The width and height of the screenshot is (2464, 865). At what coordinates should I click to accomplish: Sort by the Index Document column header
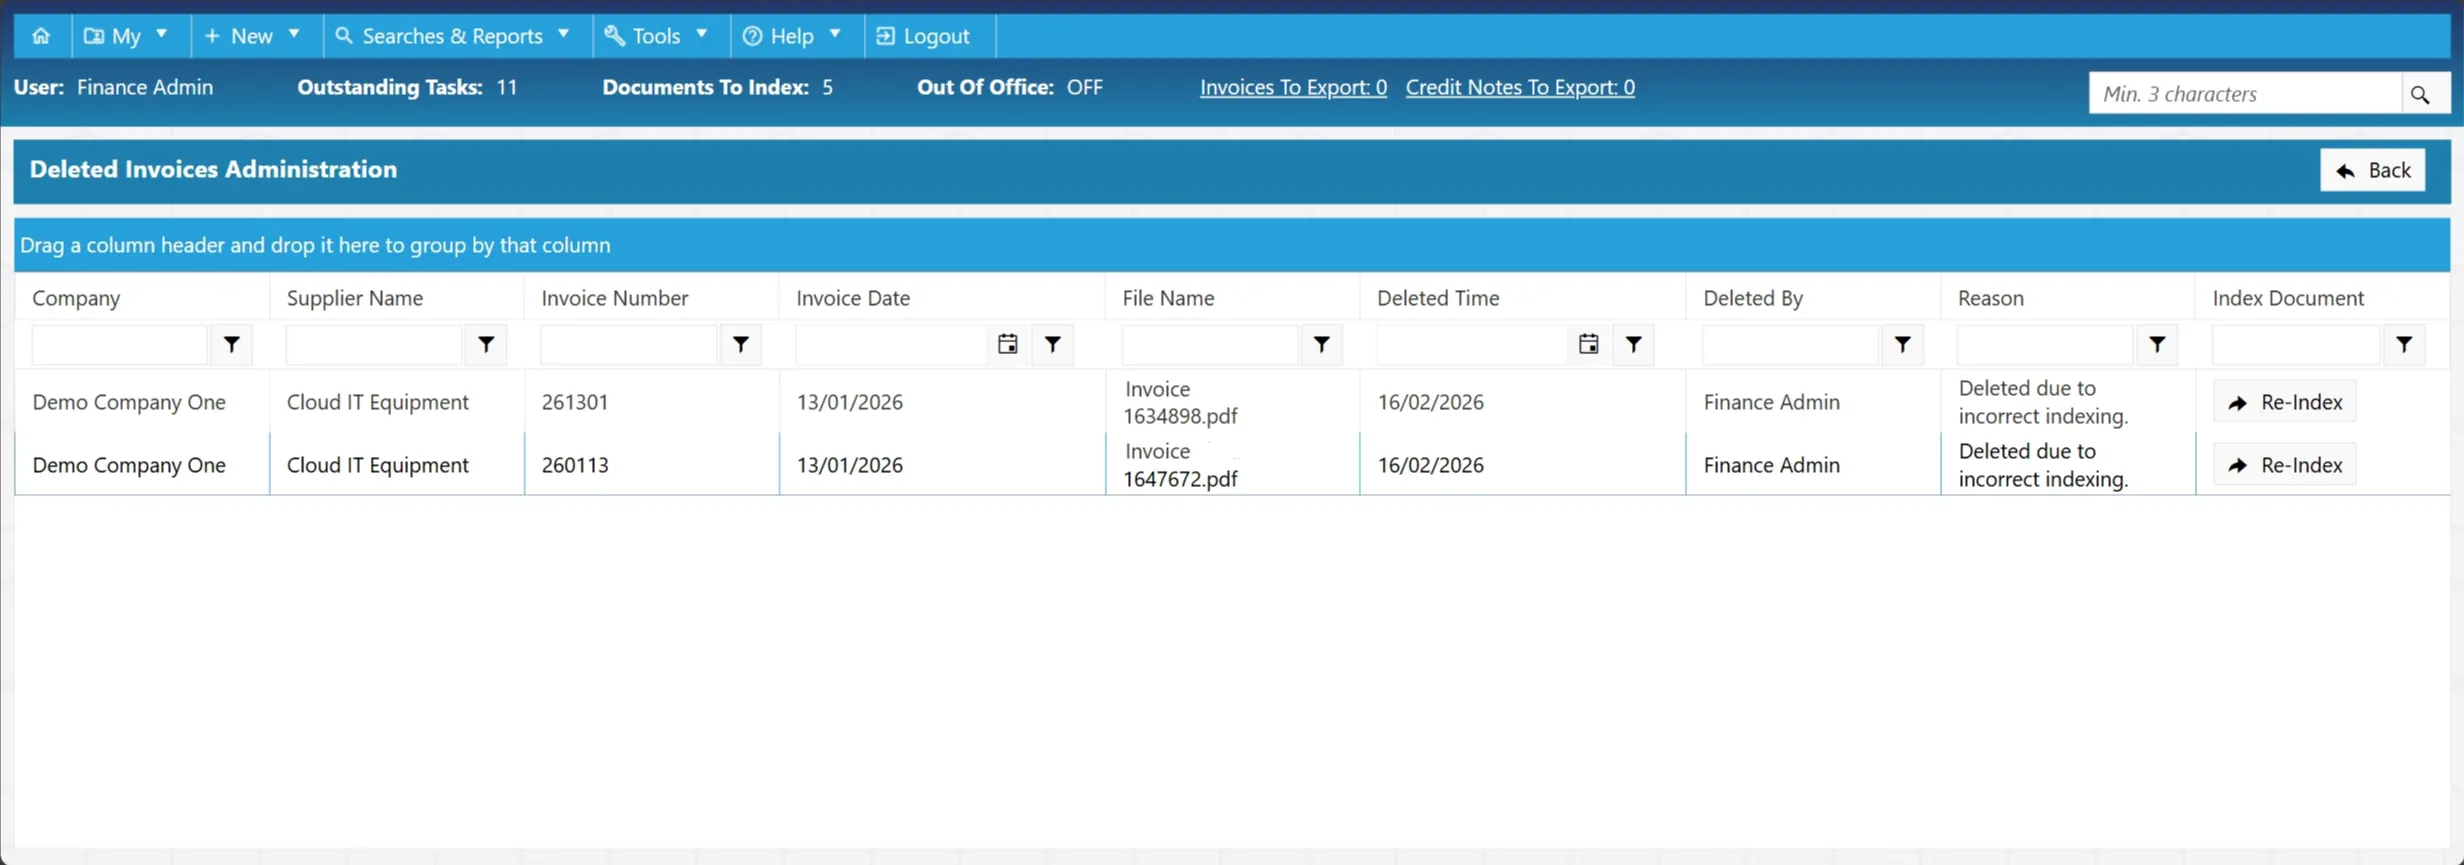click(x=2288, y=298)
